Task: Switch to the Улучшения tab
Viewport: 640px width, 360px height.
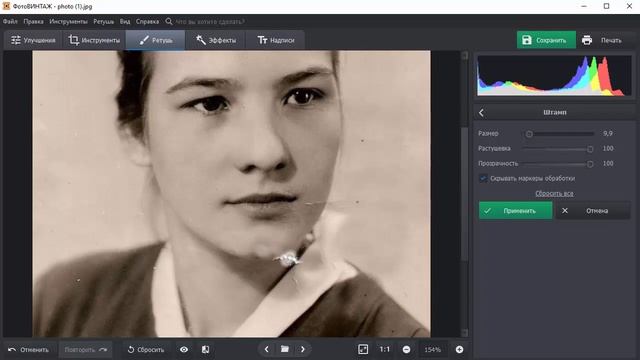Action: tap(33, 40)
